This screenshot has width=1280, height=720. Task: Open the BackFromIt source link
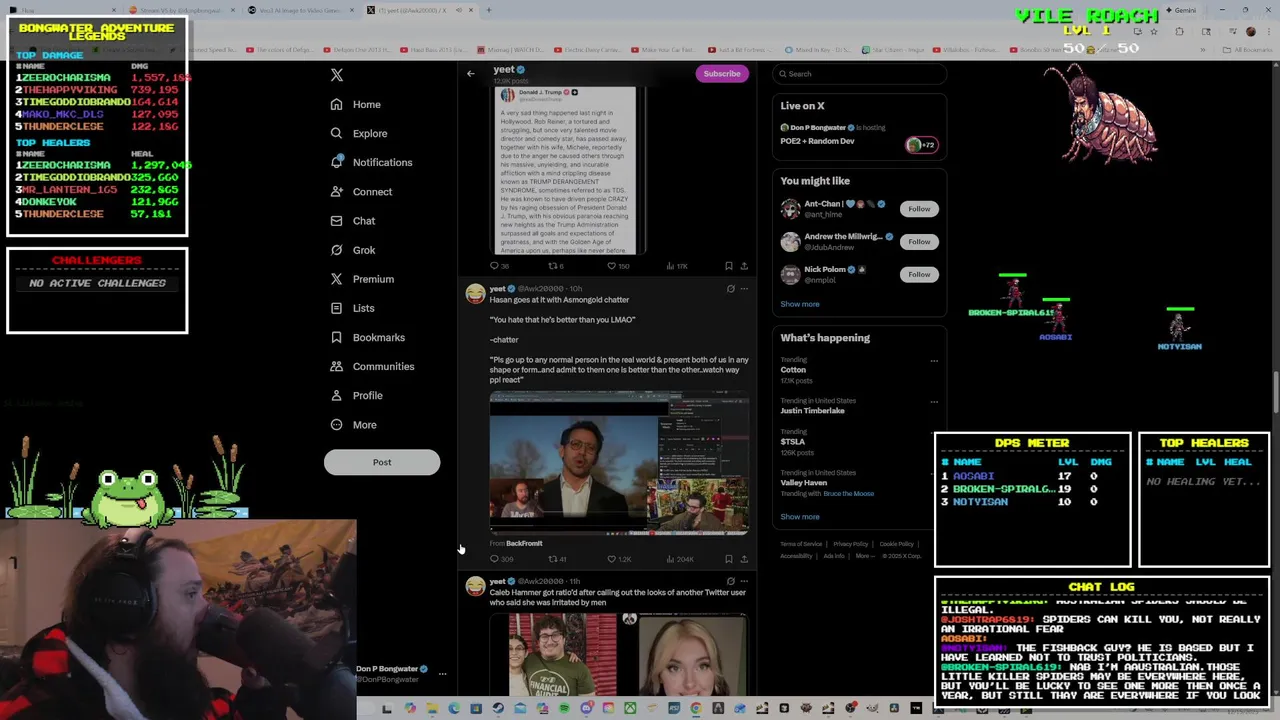point(524,543)
